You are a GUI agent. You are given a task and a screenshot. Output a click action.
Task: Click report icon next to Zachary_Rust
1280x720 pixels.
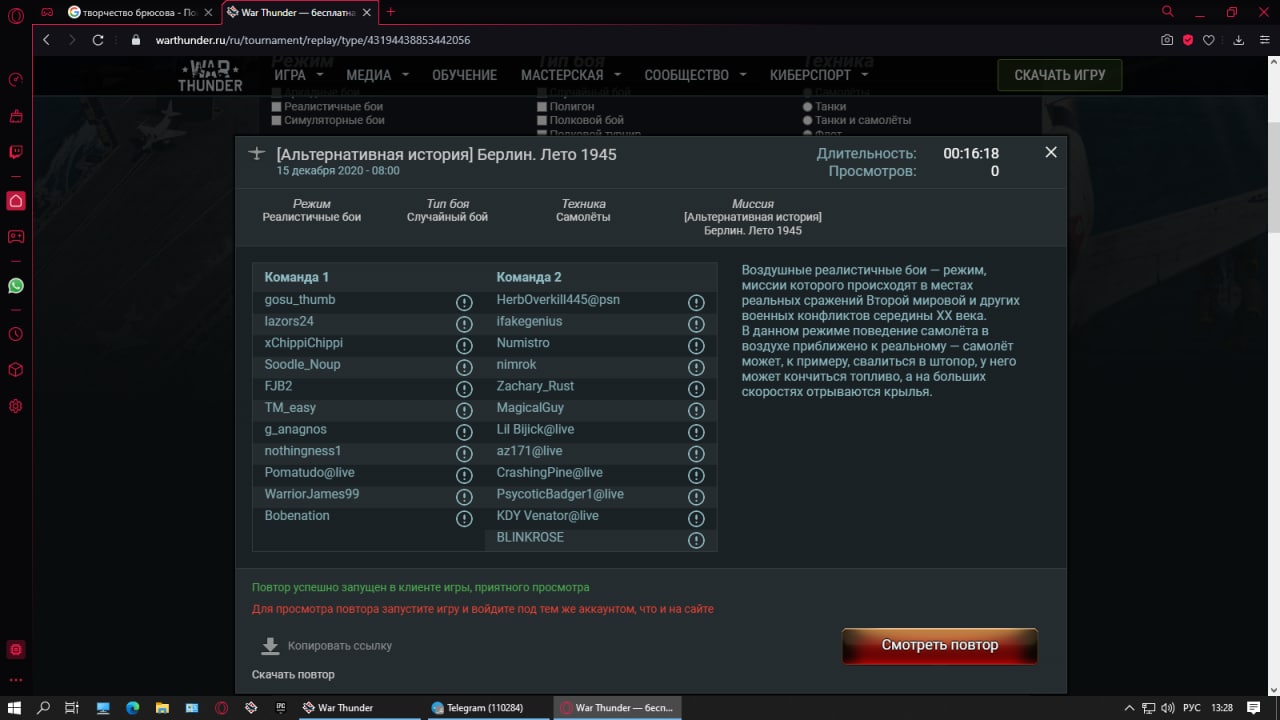(697, 389)
